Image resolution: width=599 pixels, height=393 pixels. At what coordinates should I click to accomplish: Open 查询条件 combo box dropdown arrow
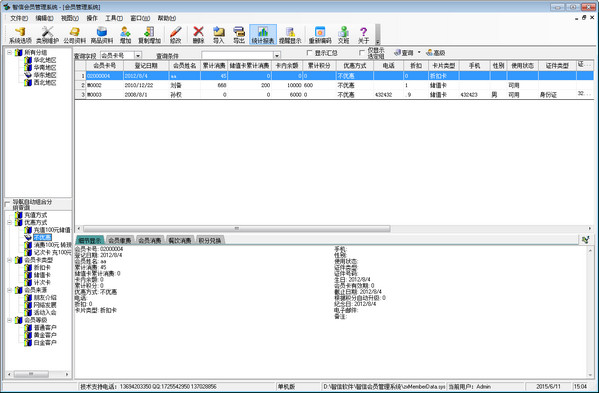coord(277,55)
